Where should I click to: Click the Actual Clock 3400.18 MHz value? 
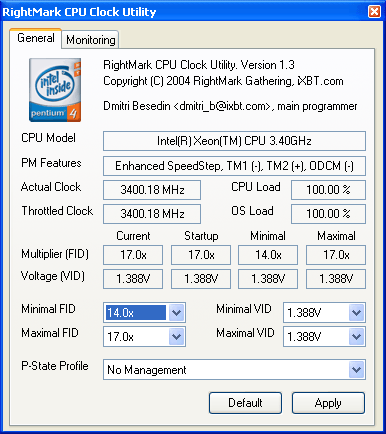(152, 190)
